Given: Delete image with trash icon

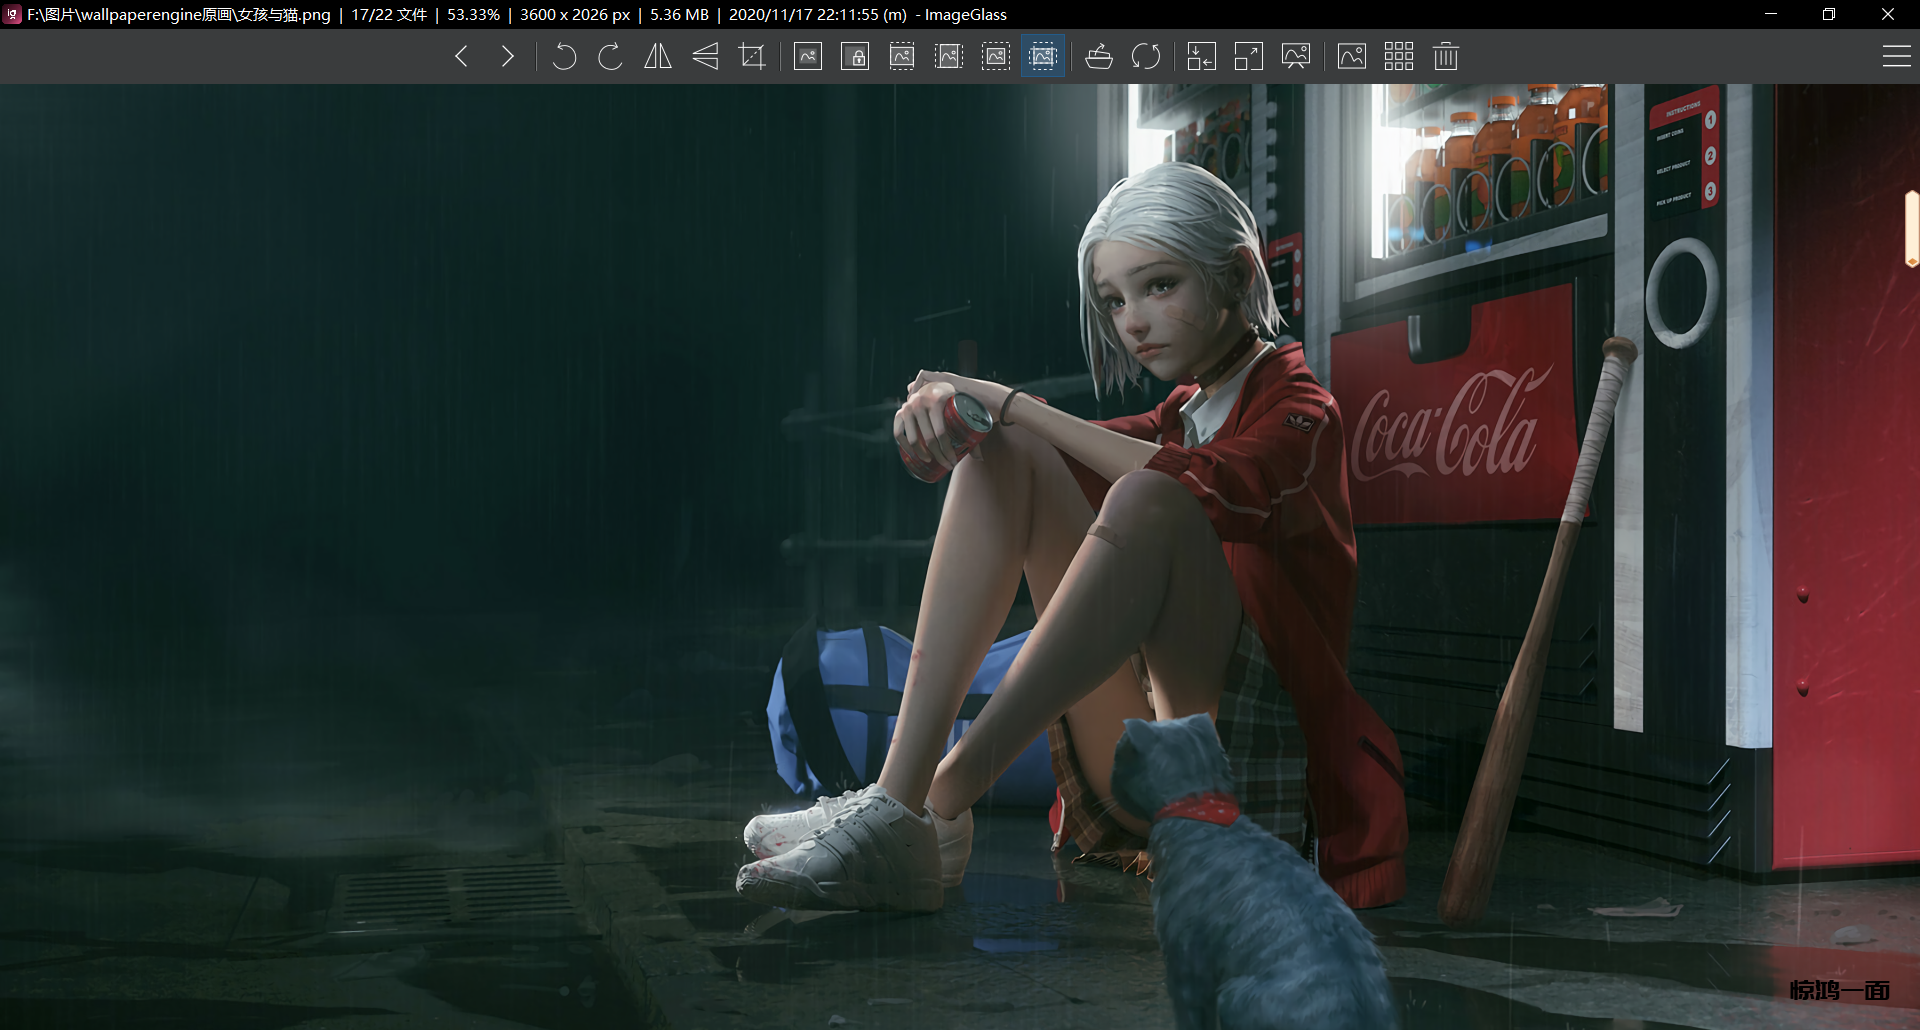Looking at the screenshot, I should 1446,57.
